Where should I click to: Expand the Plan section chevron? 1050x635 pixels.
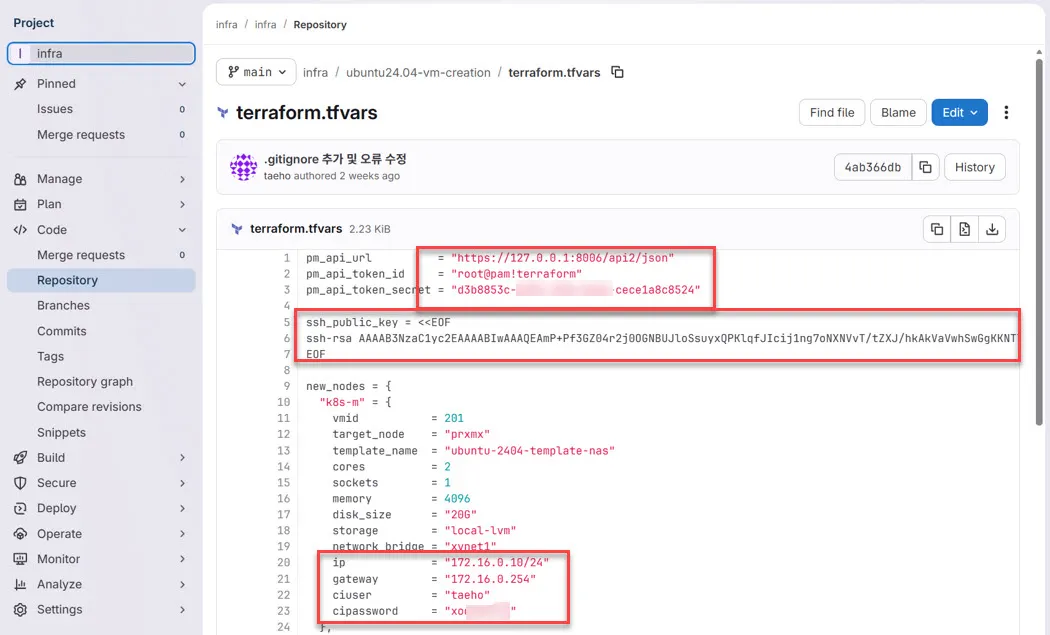click(182, 204)
